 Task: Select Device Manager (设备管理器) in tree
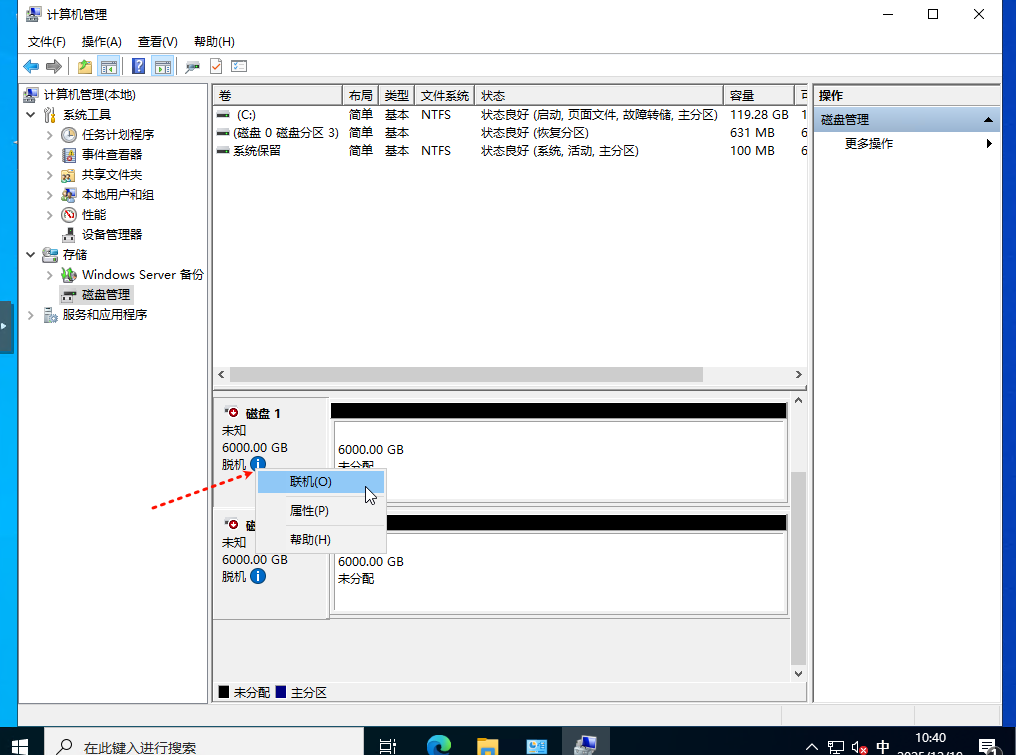(x=111, y=234)
